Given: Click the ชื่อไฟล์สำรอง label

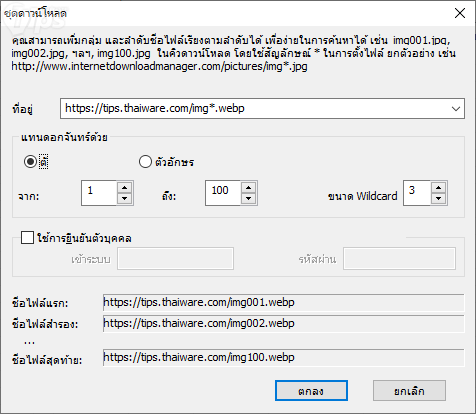Looking at the screenshot, I should (45, 324).
